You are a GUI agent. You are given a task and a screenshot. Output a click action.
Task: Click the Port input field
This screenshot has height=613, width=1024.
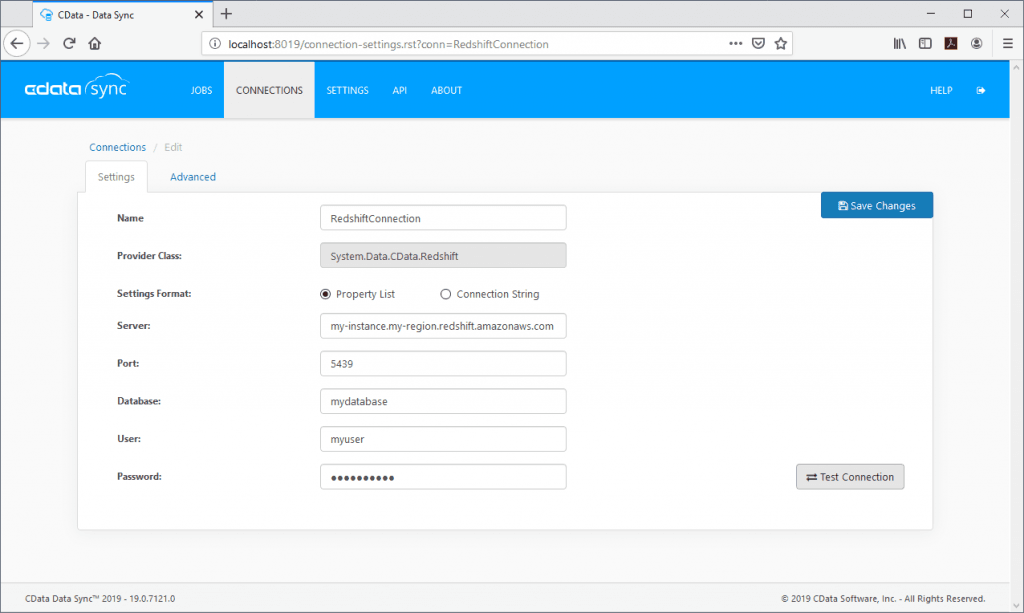click(x=443, y=364)
